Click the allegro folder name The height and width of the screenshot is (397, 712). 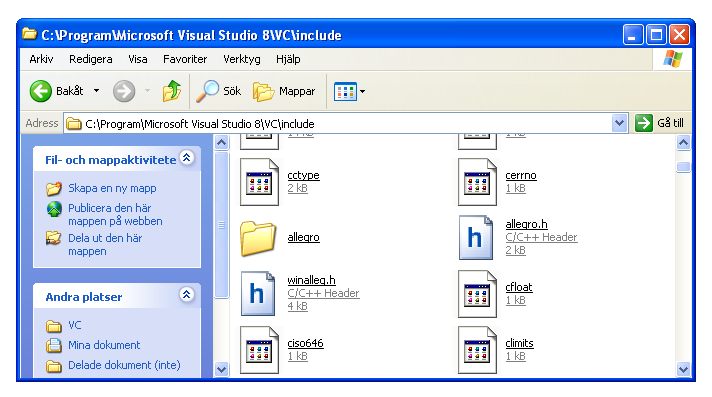pyautogui.click(x=303, y=237)
